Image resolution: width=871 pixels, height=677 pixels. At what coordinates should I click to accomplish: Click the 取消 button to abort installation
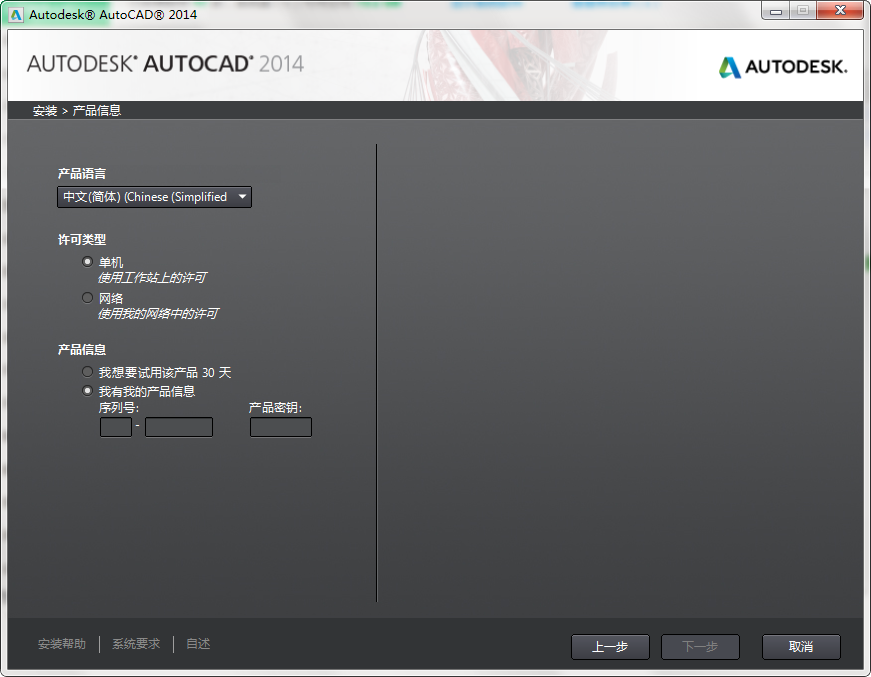(x=801, y=646)
